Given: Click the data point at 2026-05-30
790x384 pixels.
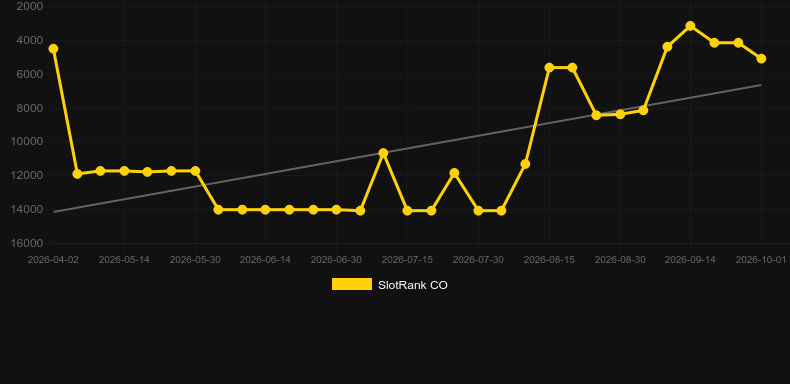Looking at the screenshot, I should (195, 171).
